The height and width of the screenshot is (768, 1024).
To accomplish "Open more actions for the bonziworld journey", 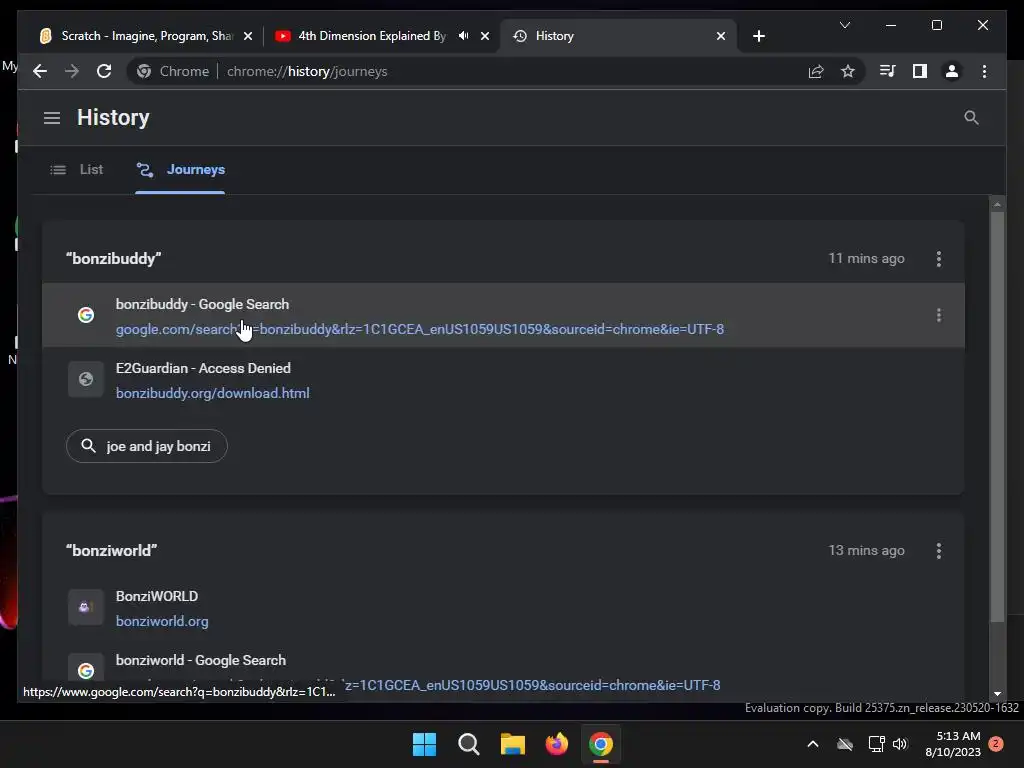I will coord(938,551).
